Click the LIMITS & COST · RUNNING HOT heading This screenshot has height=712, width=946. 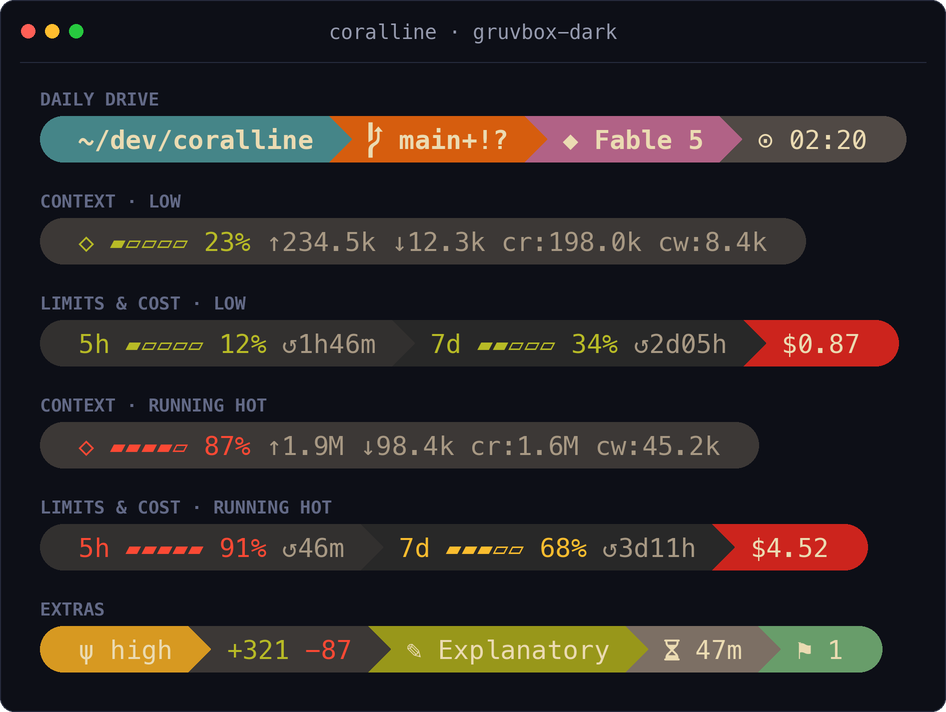(x=186, y=507)
